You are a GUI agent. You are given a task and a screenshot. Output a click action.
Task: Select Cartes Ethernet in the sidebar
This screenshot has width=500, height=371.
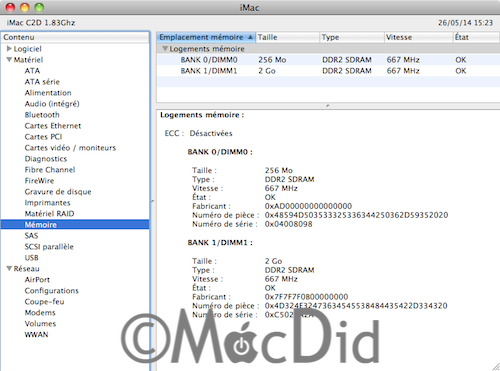pos(53,126)
